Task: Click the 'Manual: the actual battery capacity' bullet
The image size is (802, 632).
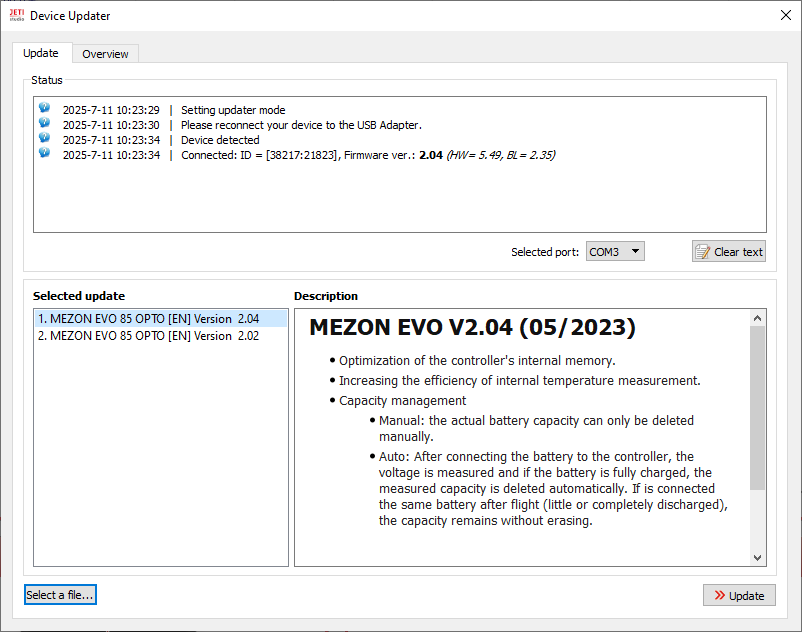Action: 537,428
